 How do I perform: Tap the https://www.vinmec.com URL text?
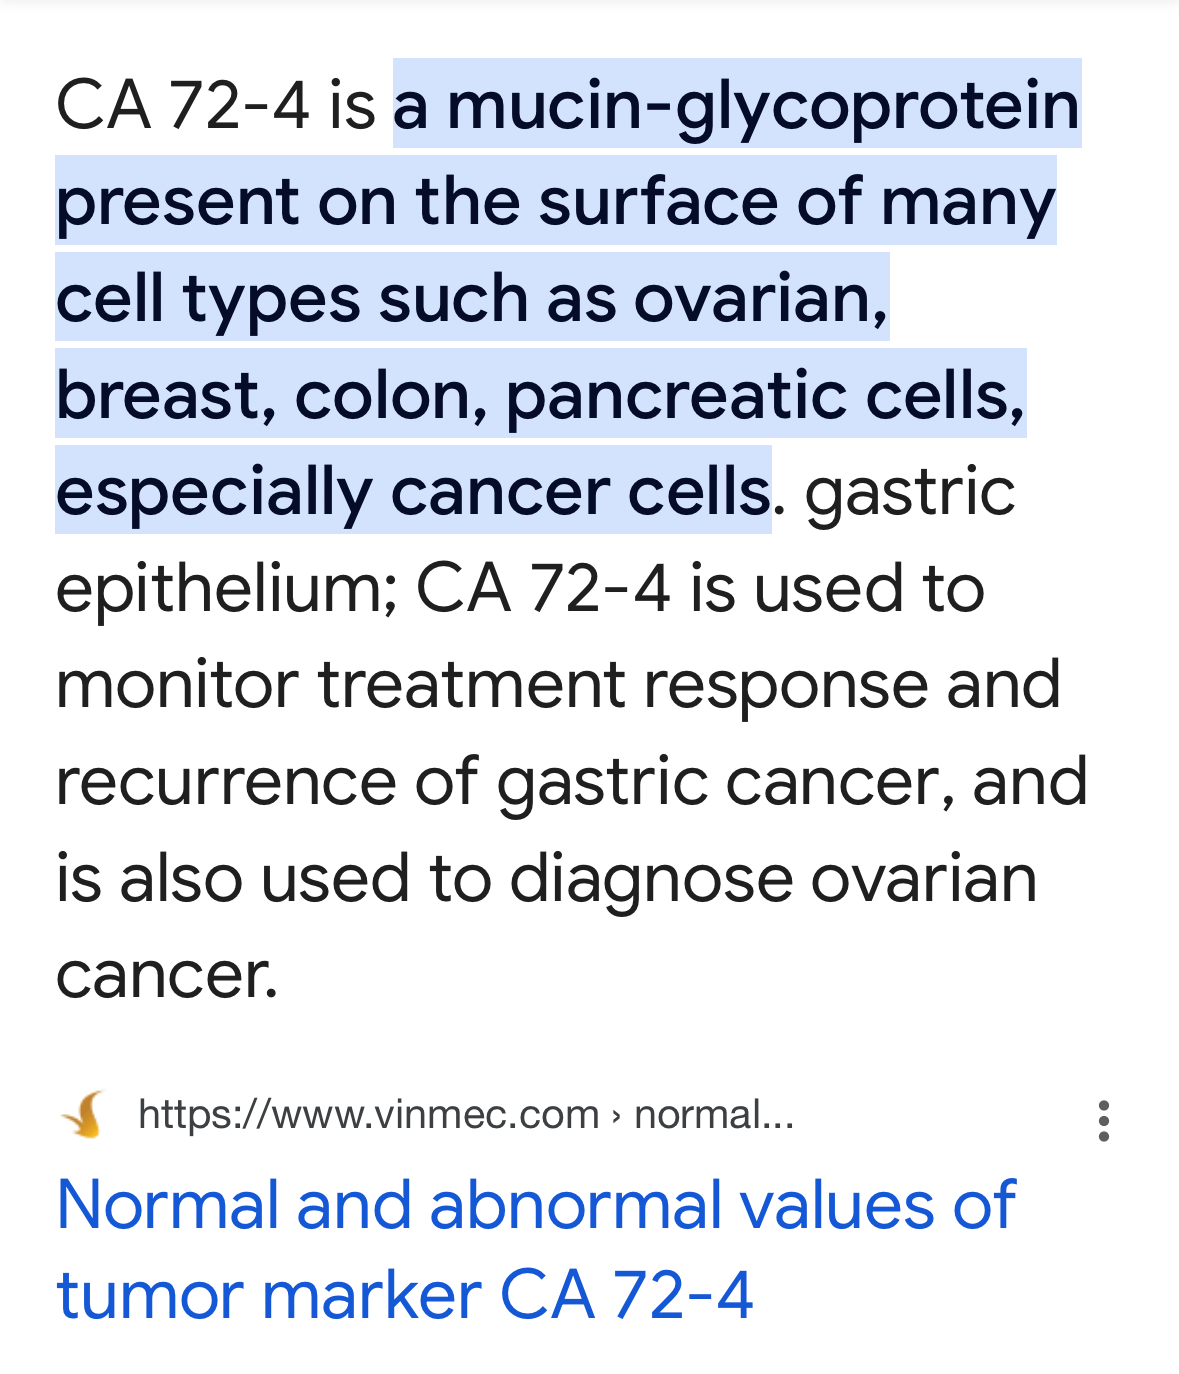point(368,1114)
